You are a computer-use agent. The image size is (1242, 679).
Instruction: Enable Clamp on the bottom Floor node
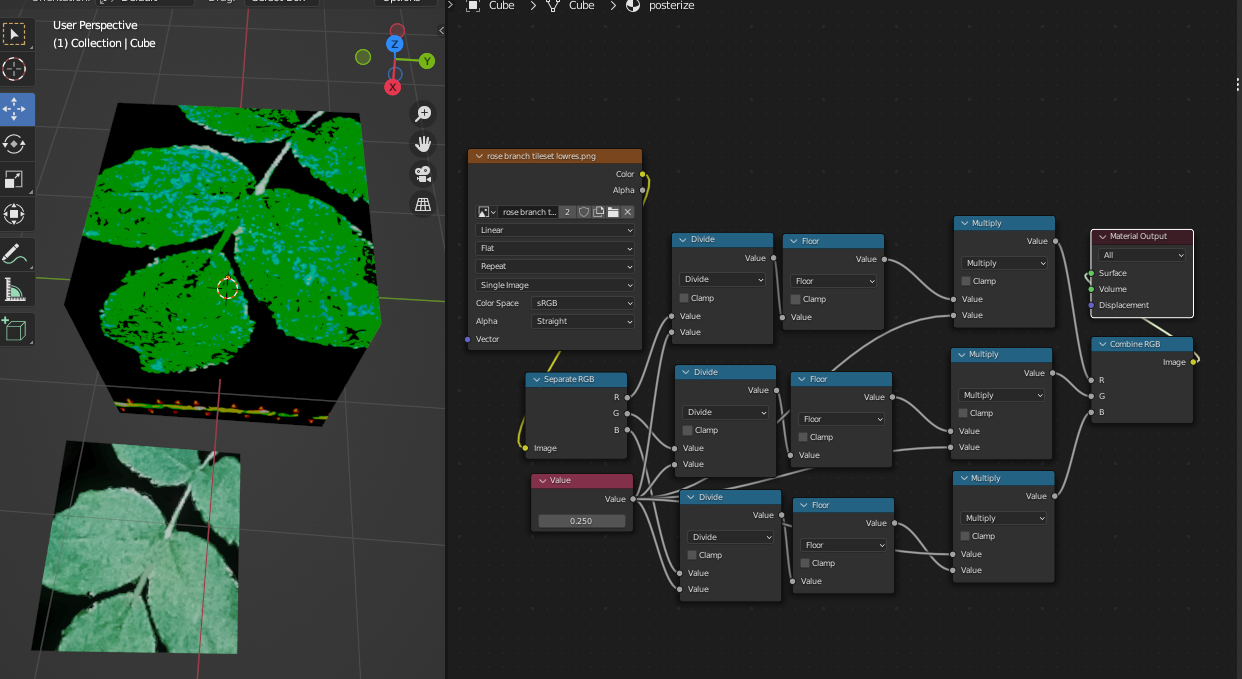tap(804, 563)
